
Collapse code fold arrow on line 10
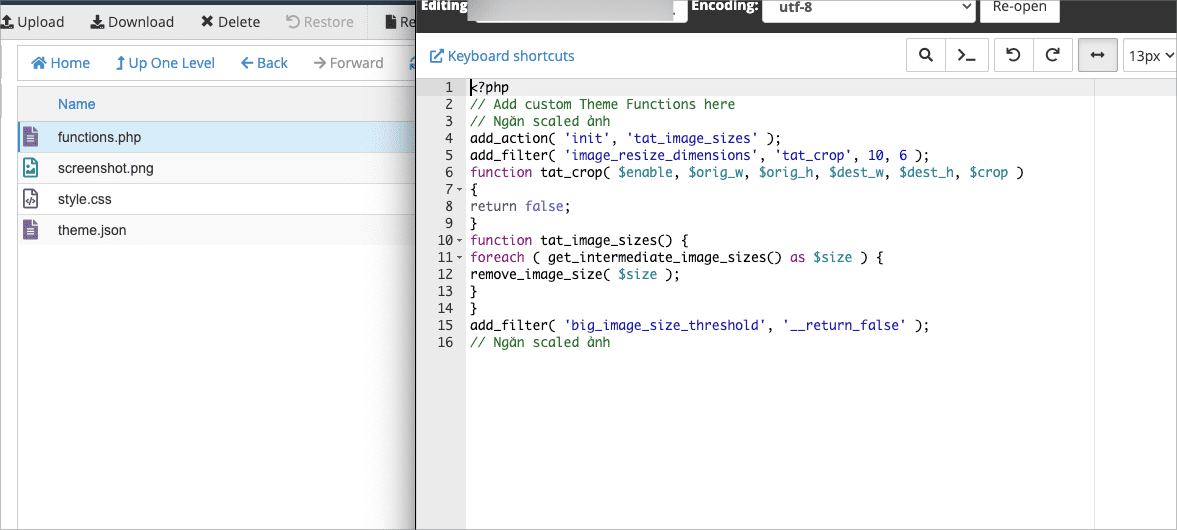coord(459,241)
